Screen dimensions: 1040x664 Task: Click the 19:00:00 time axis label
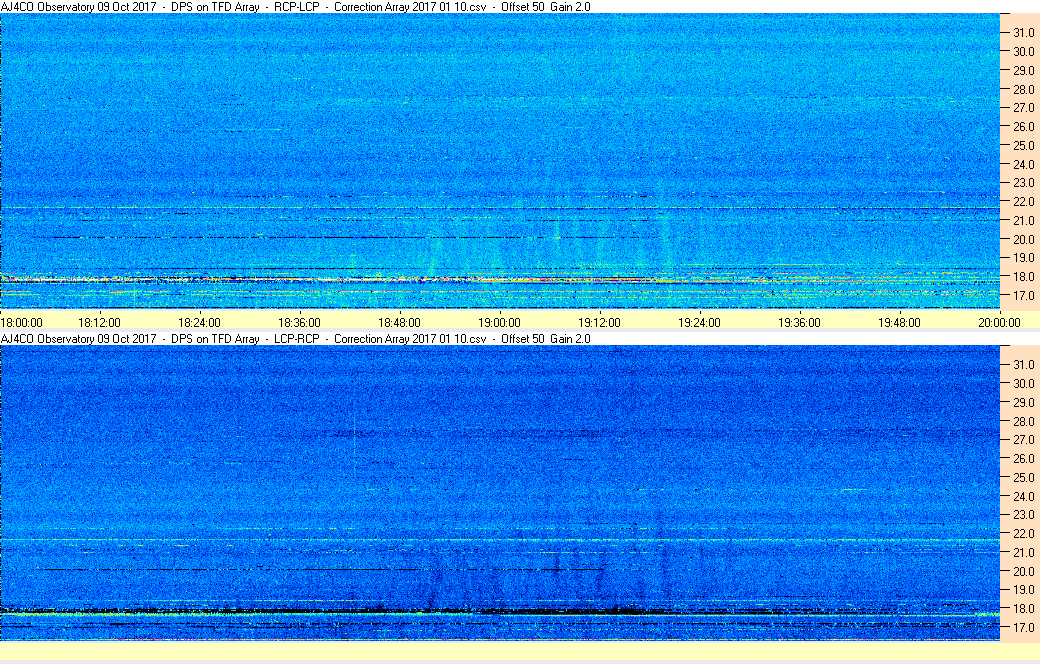pos(499,323)
